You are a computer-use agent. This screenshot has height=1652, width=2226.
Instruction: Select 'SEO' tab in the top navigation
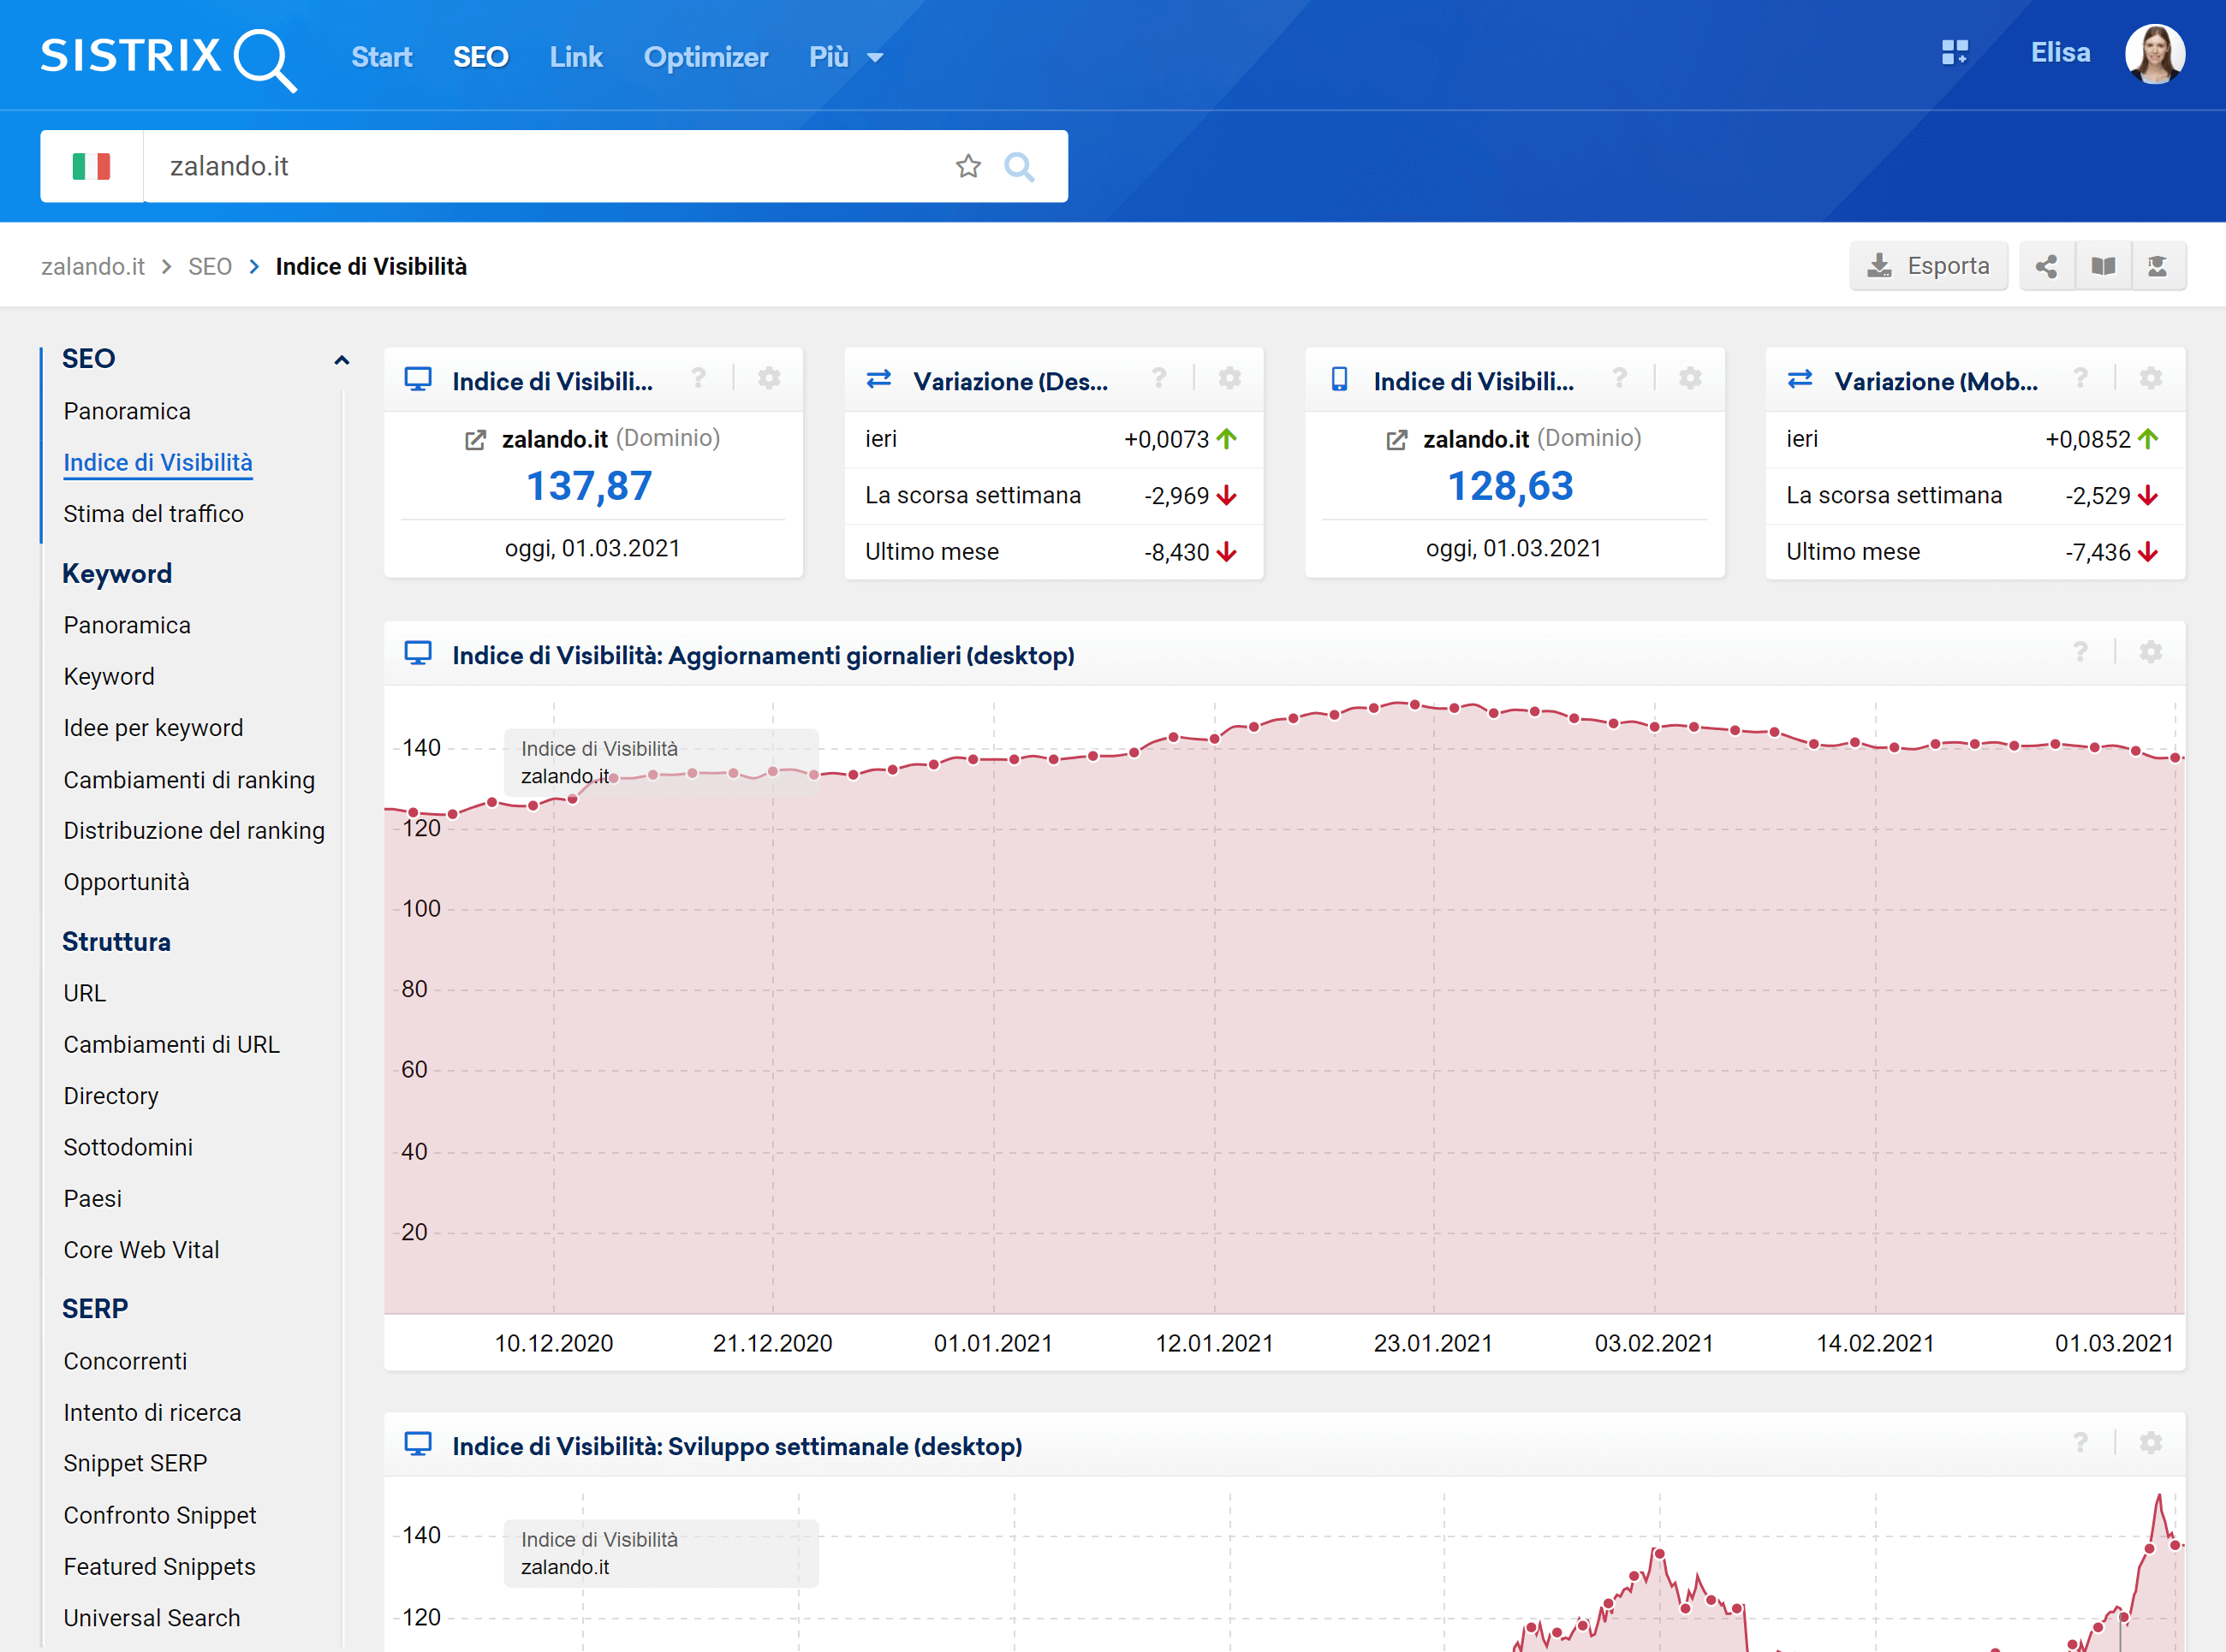click(x=480, y=57)
